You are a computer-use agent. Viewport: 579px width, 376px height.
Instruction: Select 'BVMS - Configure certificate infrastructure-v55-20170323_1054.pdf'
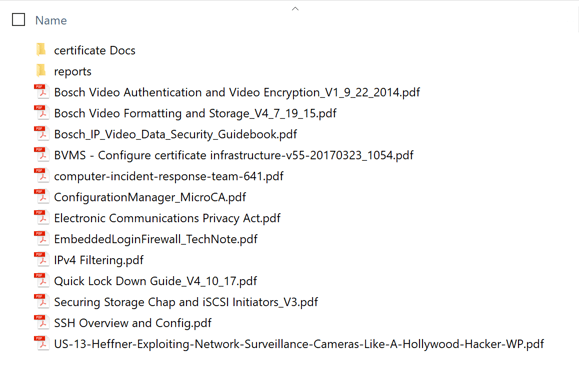click(234, 155)
